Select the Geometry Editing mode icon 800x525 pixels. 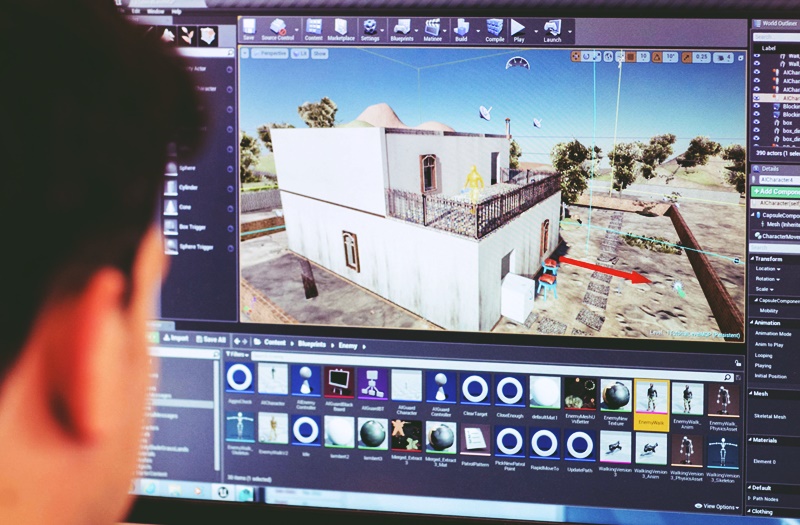click(208, 35)
